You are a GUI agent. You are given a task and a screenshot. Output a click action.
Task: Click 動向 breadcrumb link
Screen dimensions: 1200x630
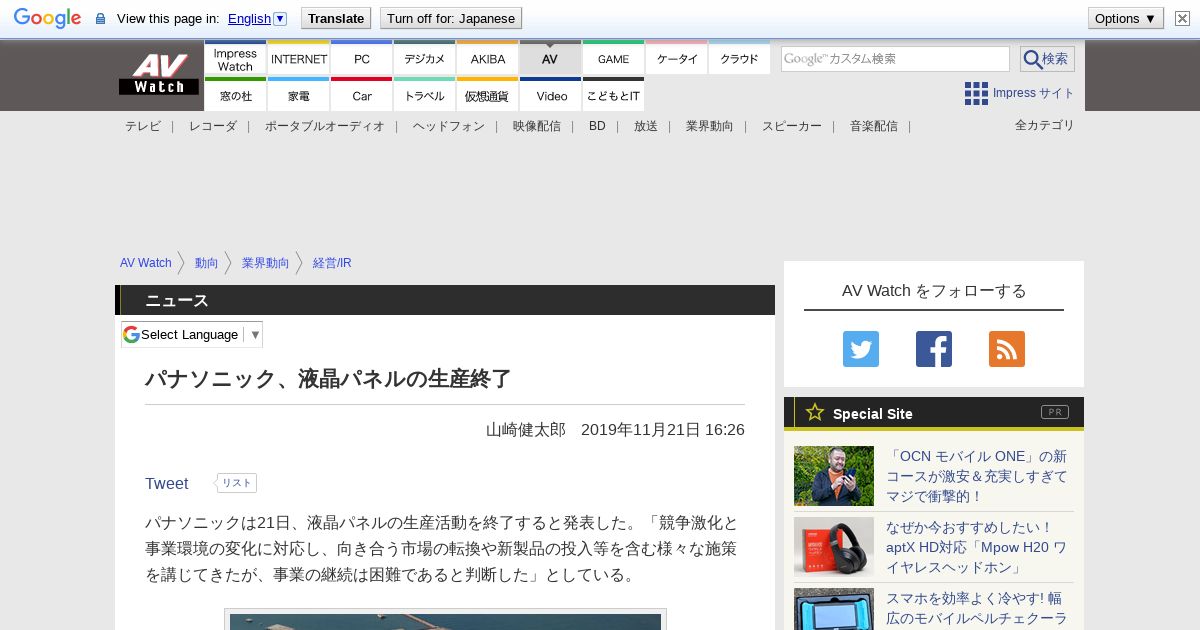(x=207, y=263)
